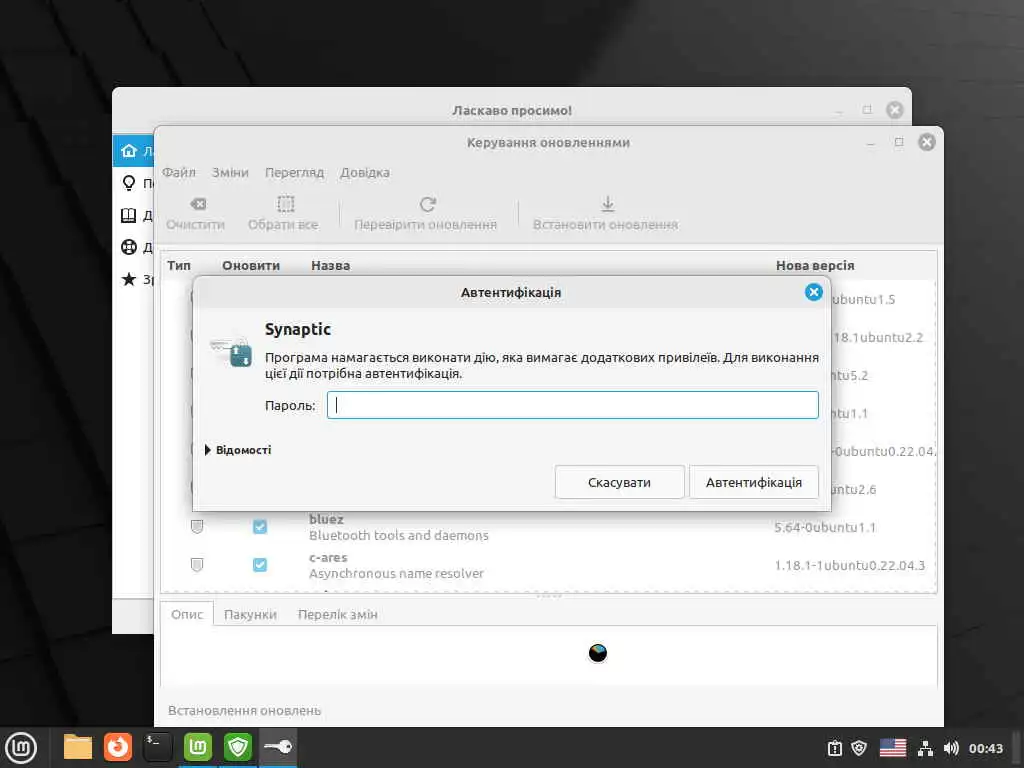Switch to the Mint Welcome taskbar item
1024x768 pixels.
click(198, 747)
